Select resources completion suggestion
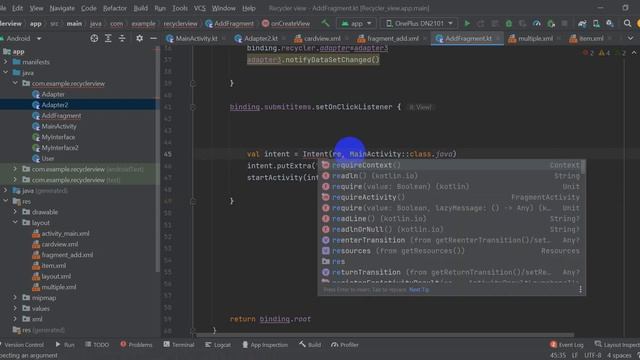640x360 pixels. coord(451,251)
